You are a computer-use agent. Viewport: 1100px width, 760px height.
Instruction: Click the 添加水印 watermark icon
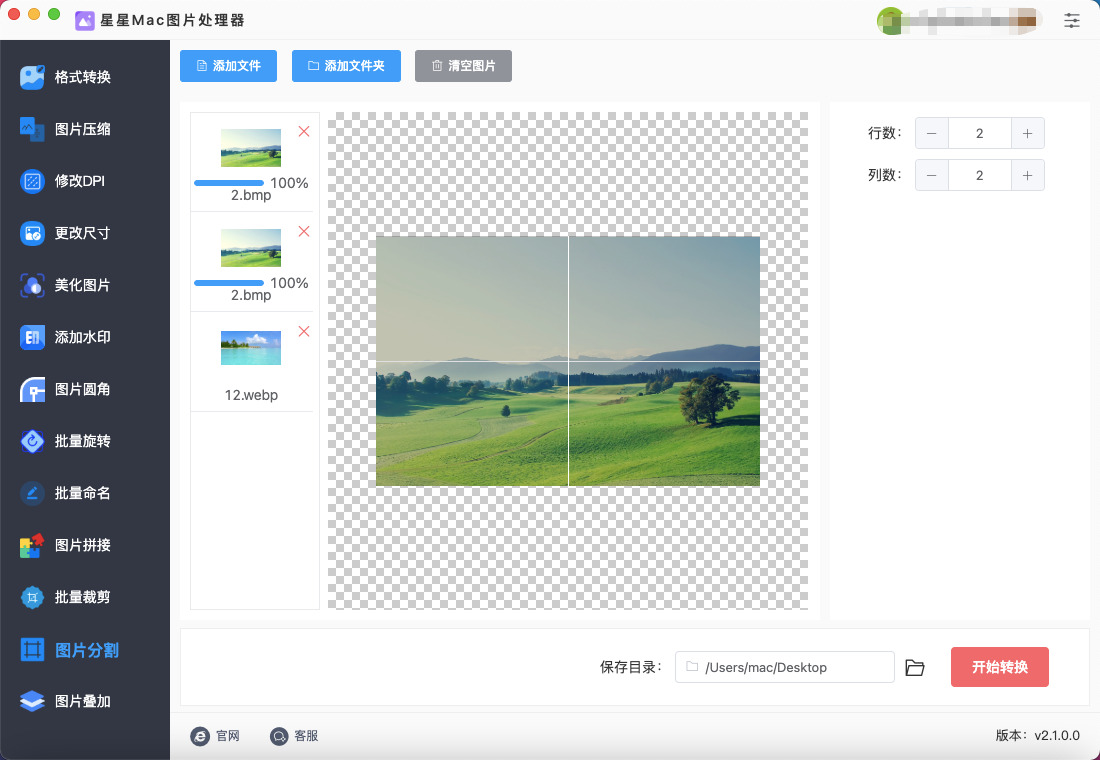32,338
